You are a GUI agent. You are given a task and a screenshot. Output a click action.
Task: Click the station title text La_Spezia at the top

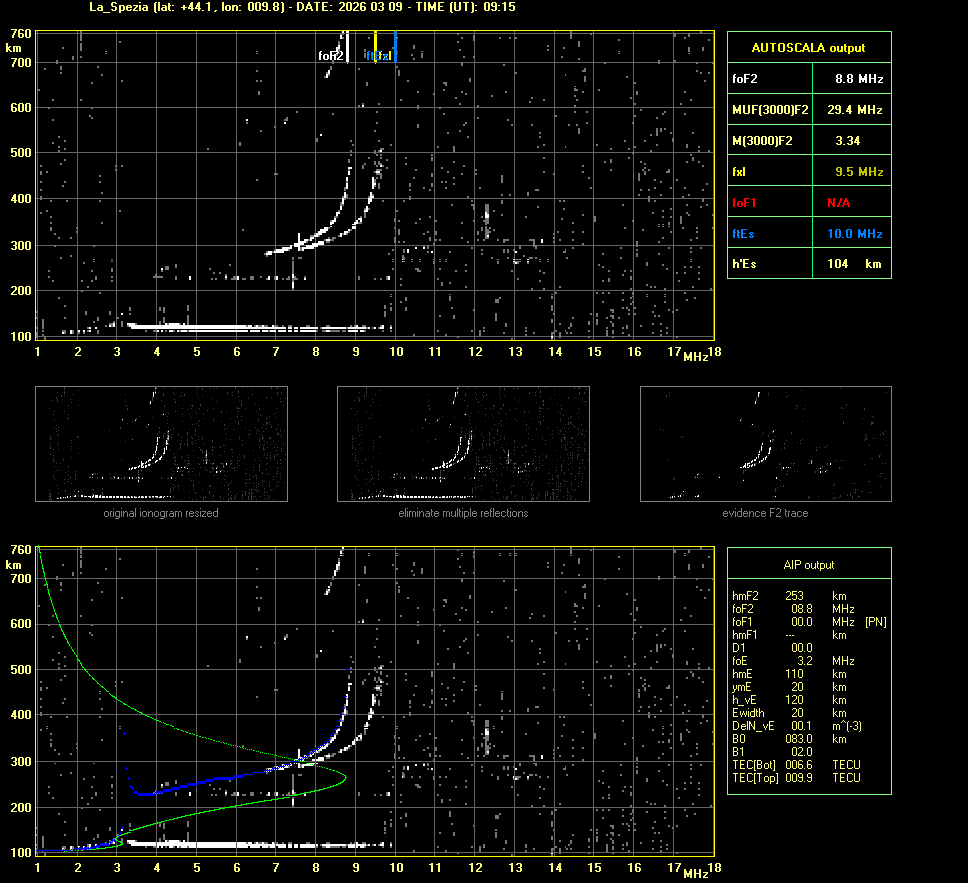(123, 7)
